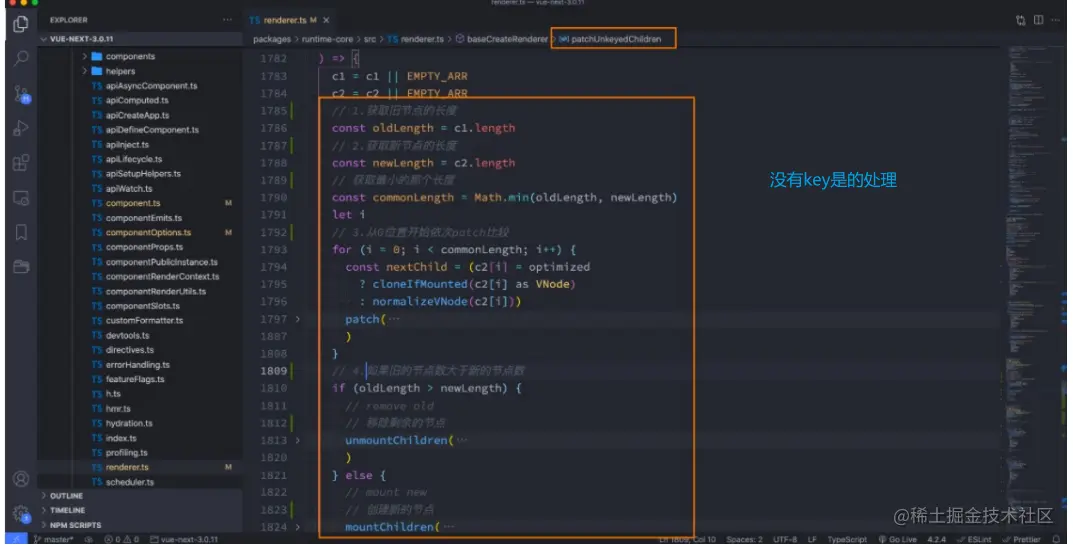
Task: Click line number 1809 in the gutter
Action: click(274, 371)
